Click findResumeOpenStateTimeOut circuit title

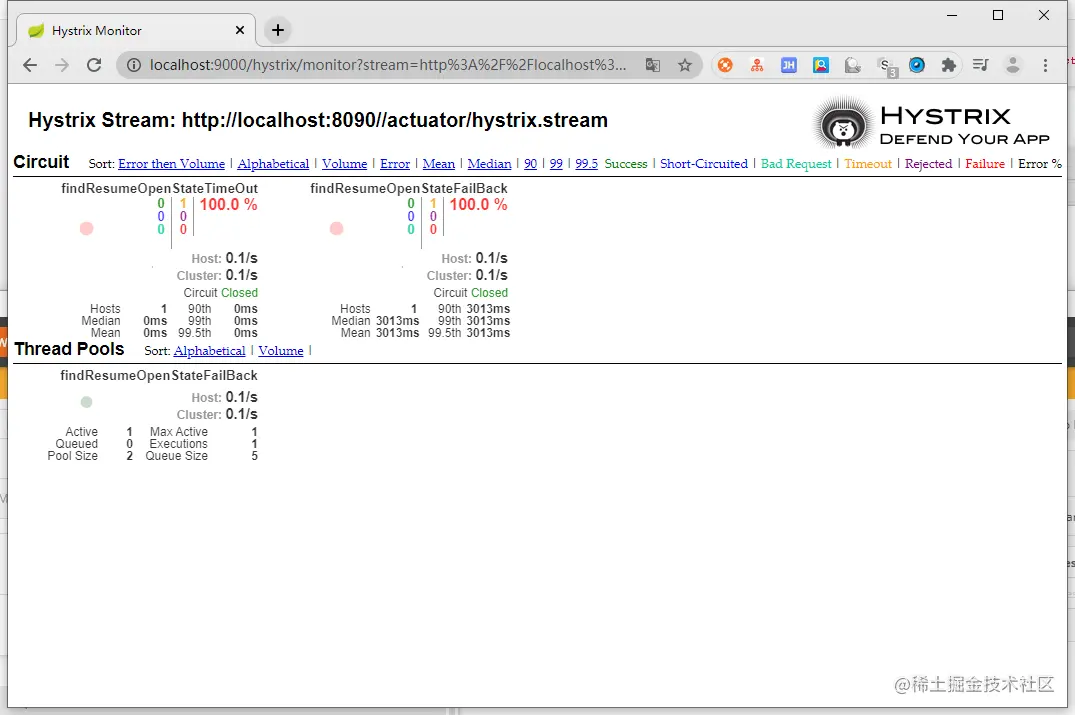(x=160, y=188)
